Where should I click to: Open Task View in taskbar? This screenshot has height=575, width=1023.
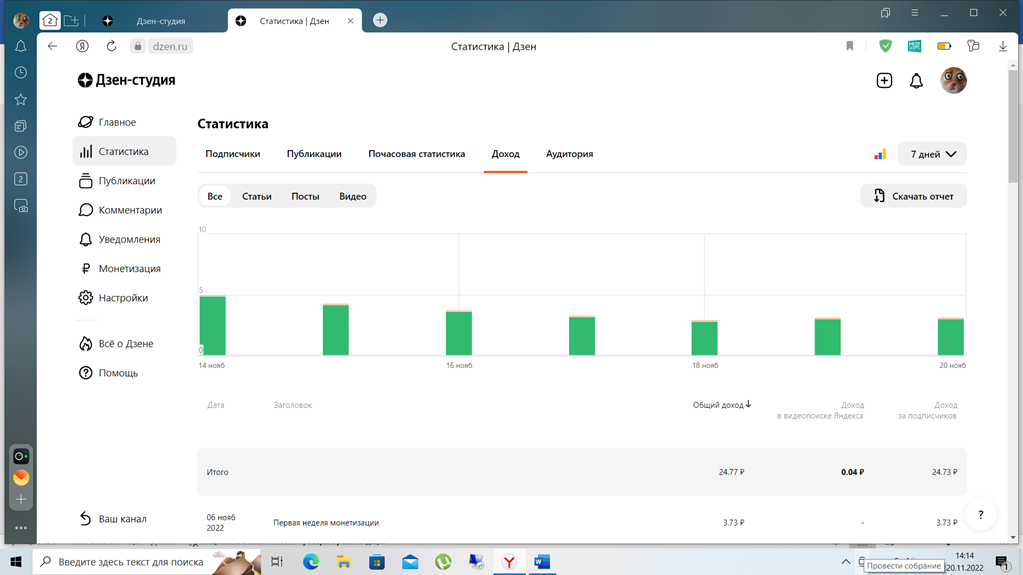[x=277, y=562]
